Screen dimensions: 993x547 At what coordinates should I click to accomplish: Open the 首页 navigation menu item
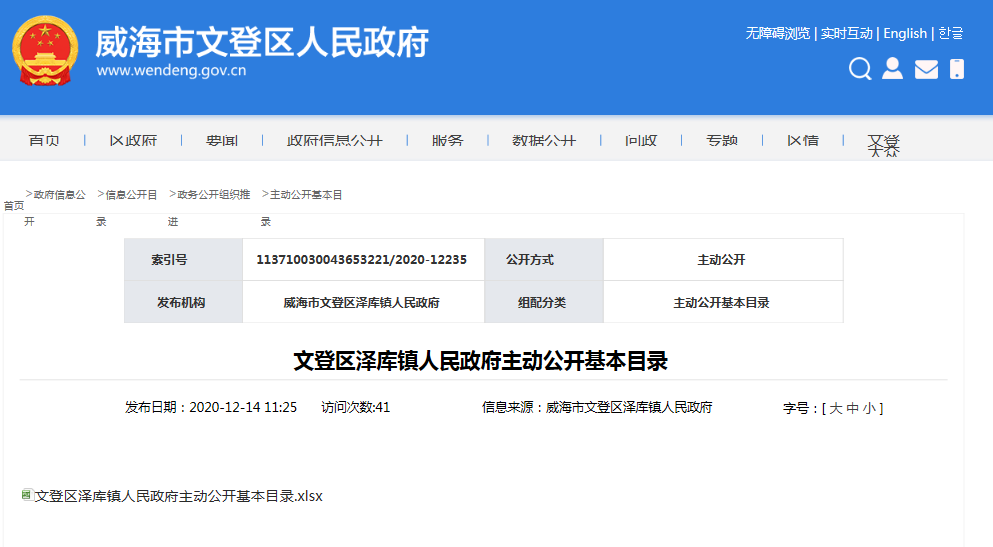(44, 141)
